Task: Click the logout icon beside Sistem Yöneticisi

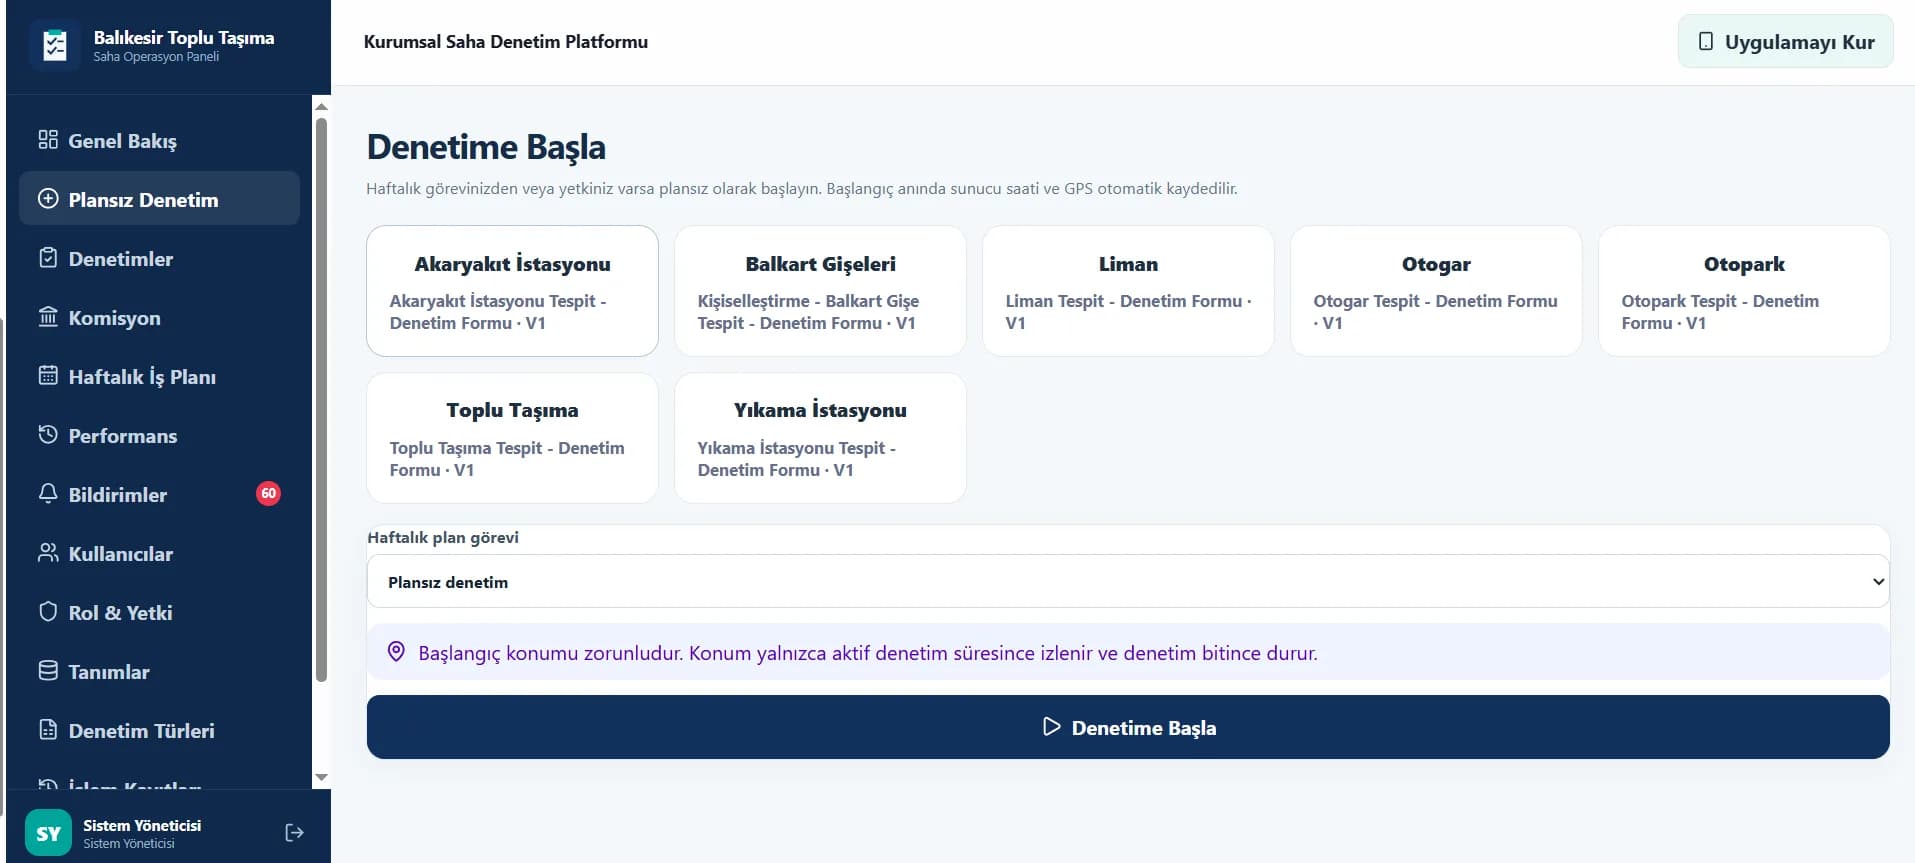Action: tap(294, 833)
